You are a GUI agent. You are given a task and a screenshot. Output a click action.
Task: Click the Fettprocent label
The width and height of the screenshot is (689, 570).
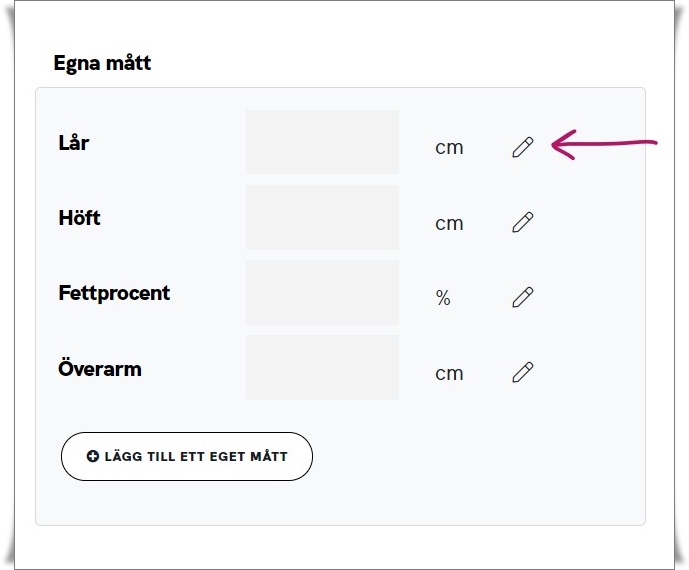click(114, 293)
